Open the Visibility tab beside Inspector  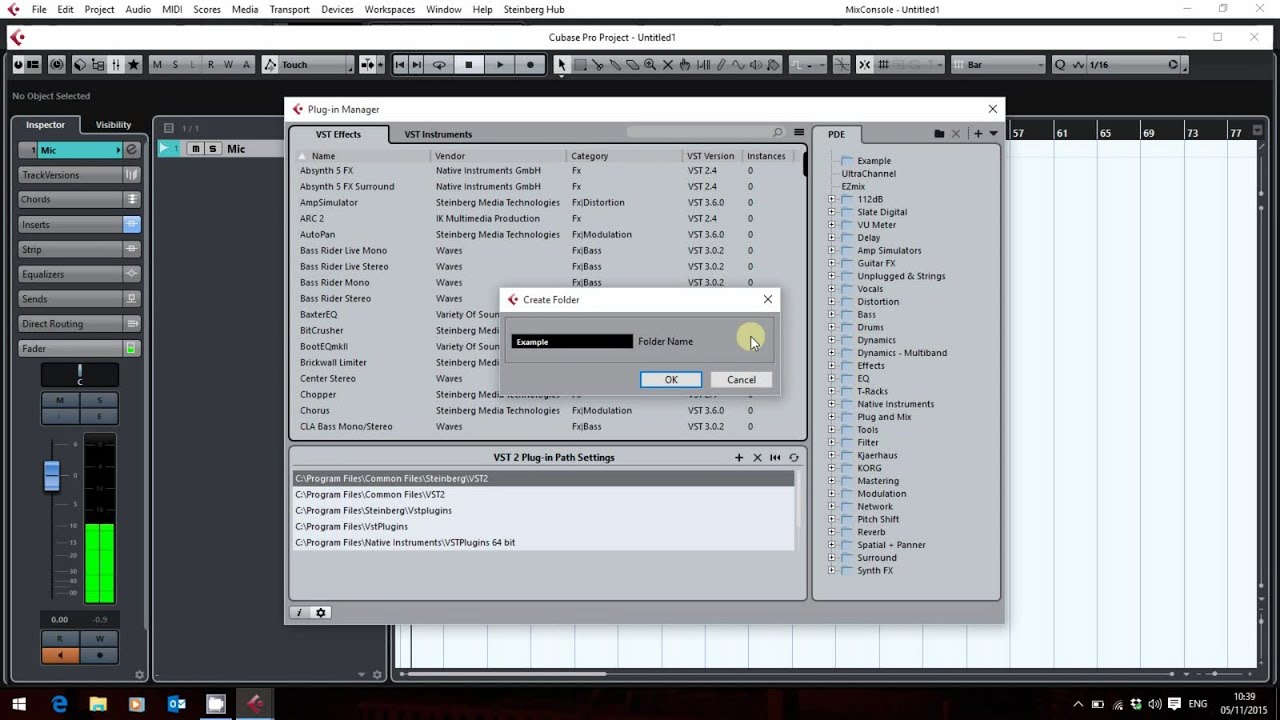pyautogui.click(x=113, y=125)
